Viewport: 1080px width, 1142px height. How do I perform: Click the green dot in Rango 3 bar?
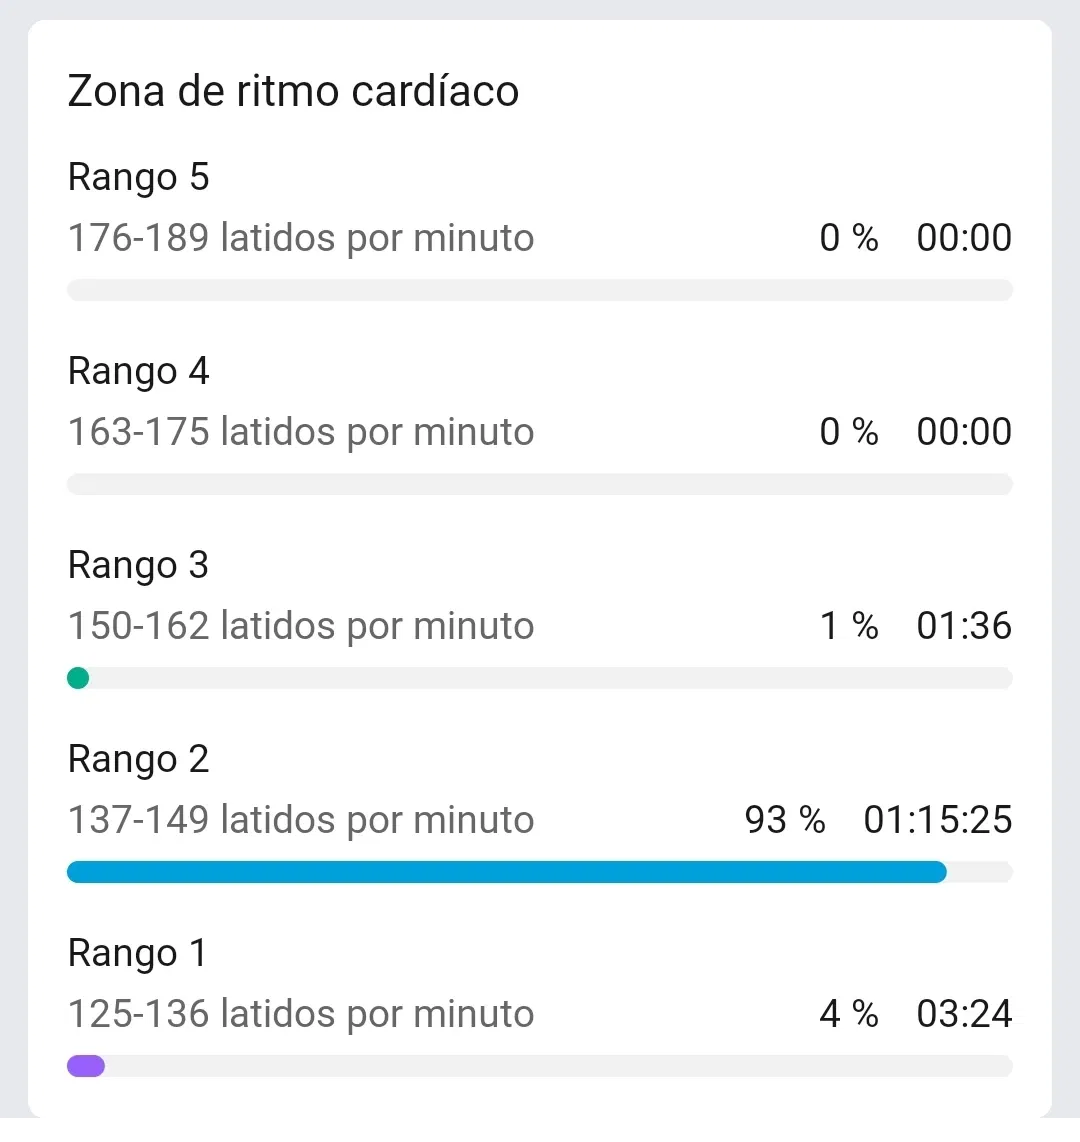pyautogui.click(x=78, y=679)
